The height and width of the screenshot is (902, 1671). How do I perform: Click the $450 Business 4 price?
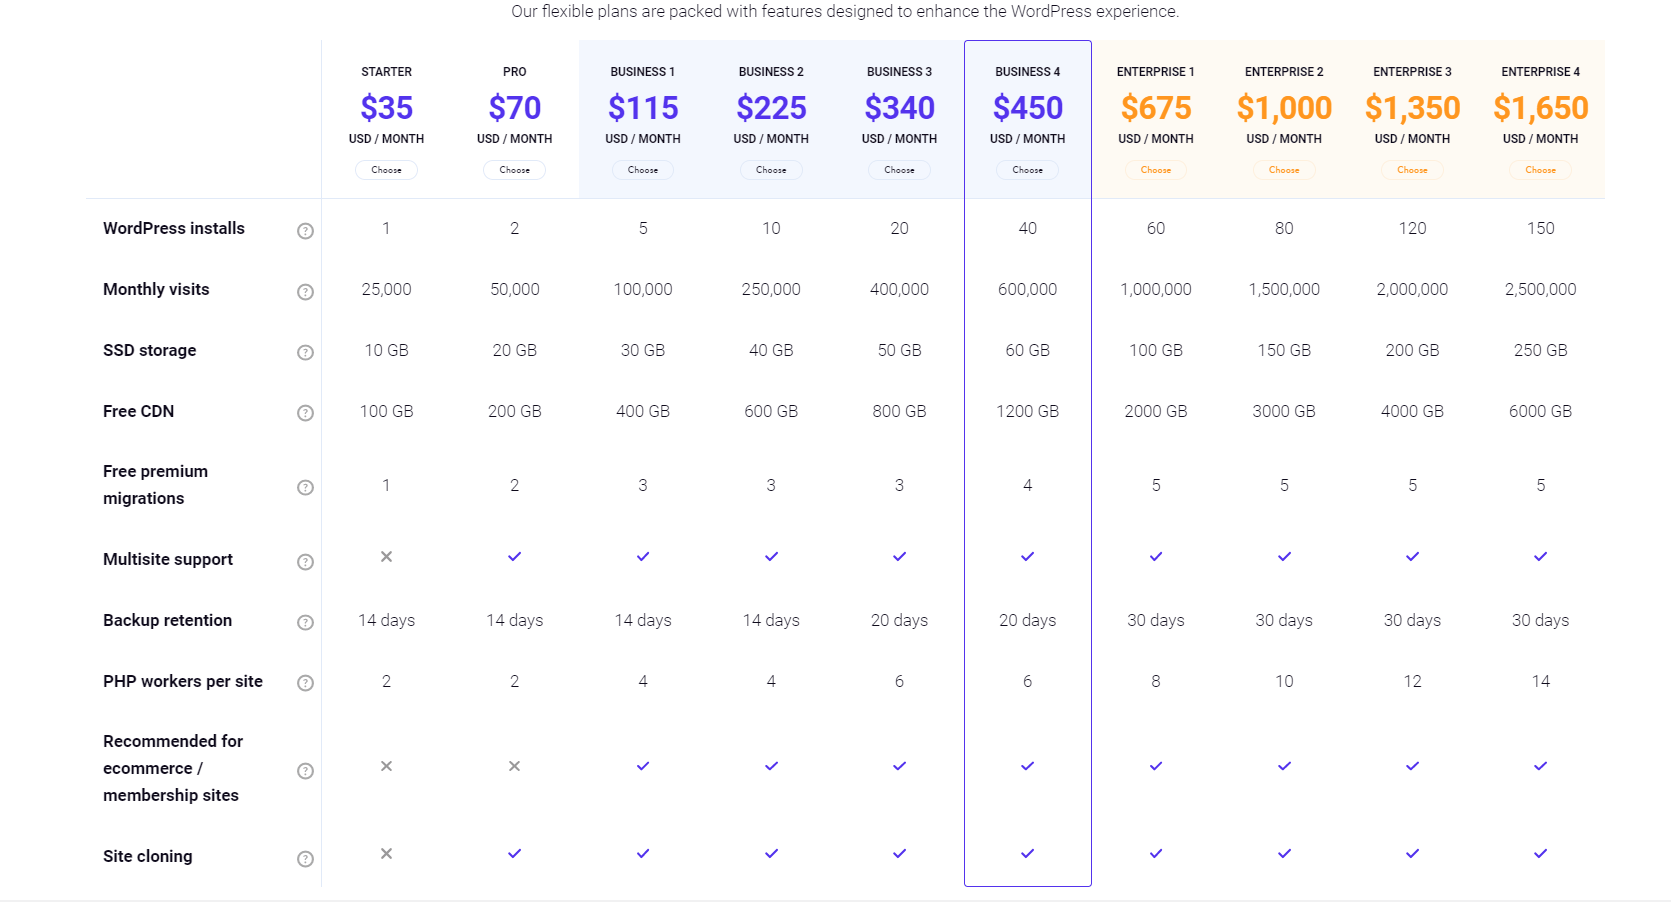(1027, 108)
